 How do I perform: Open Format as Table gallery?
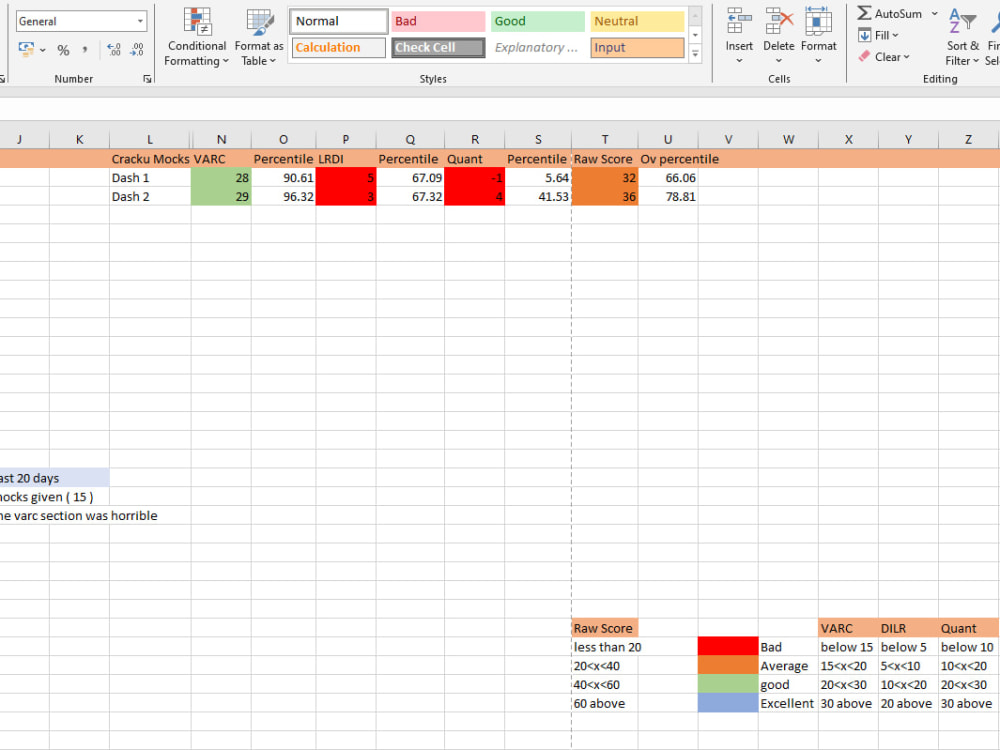(259, 37)
